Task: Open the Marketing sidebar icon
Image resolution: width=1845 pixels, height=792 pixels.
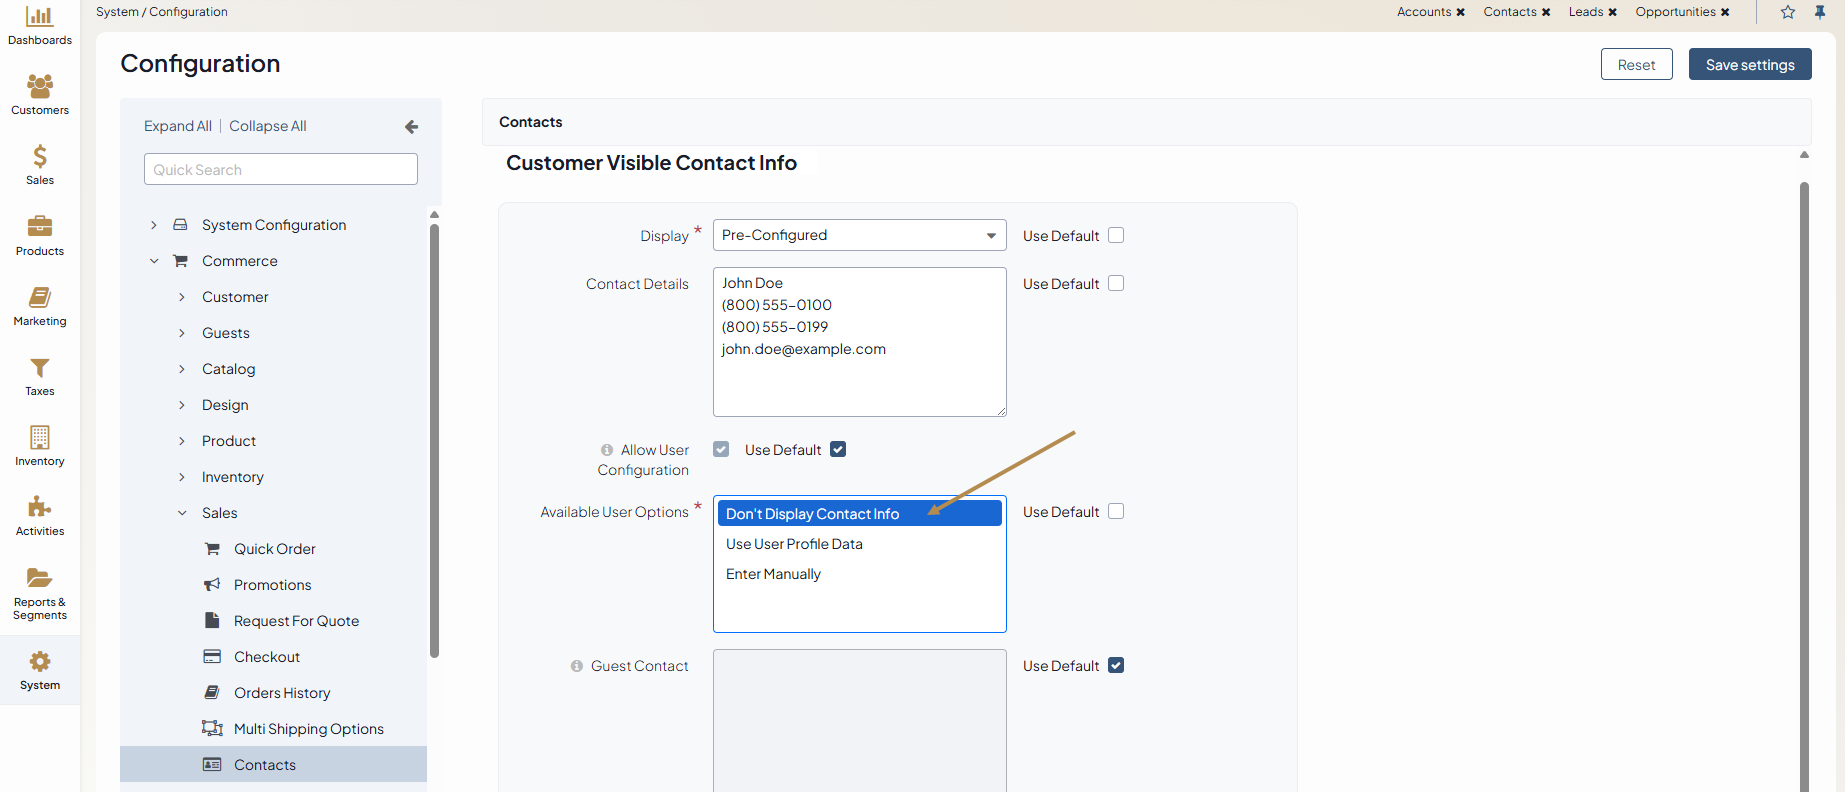Action: pyautogui.click(x=40, y=298)
